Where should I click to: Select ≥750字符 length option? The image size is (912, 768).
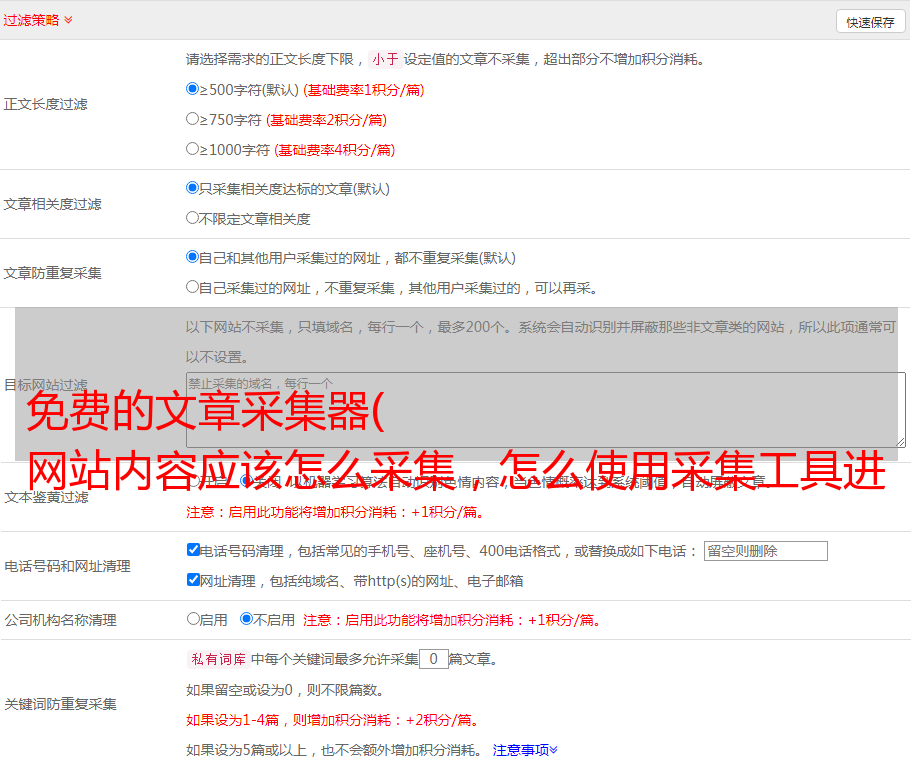(x=192, y=119)
